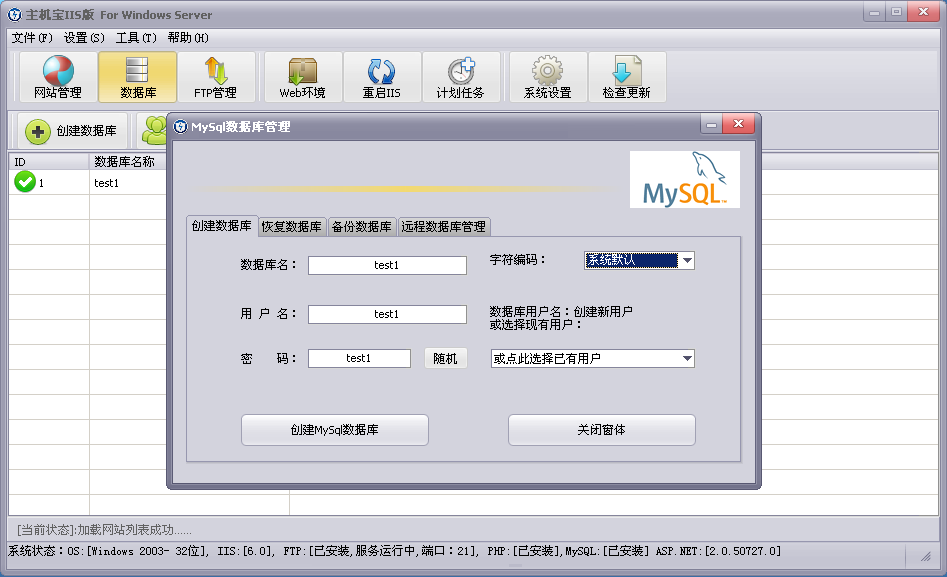Open the Web环境 toolbar icon
Viewport: 947px width, 577px height.
click(303, 77)
